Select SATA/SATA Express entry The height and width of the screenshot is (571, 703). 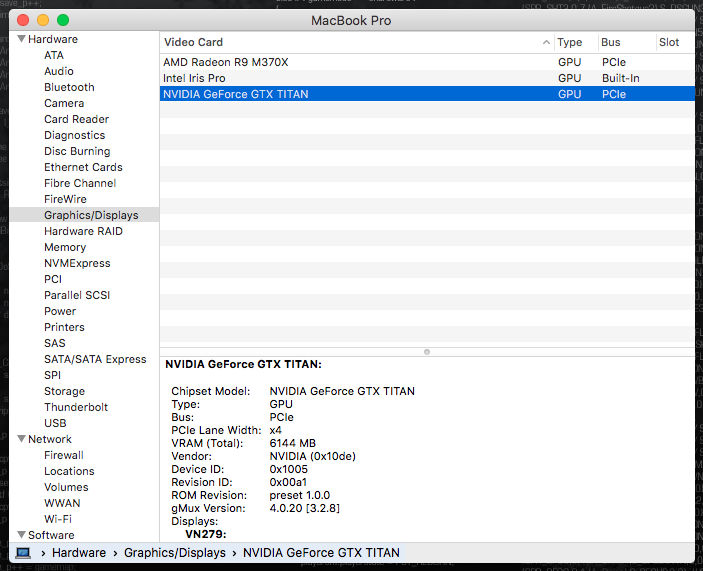tap(95, 359)
